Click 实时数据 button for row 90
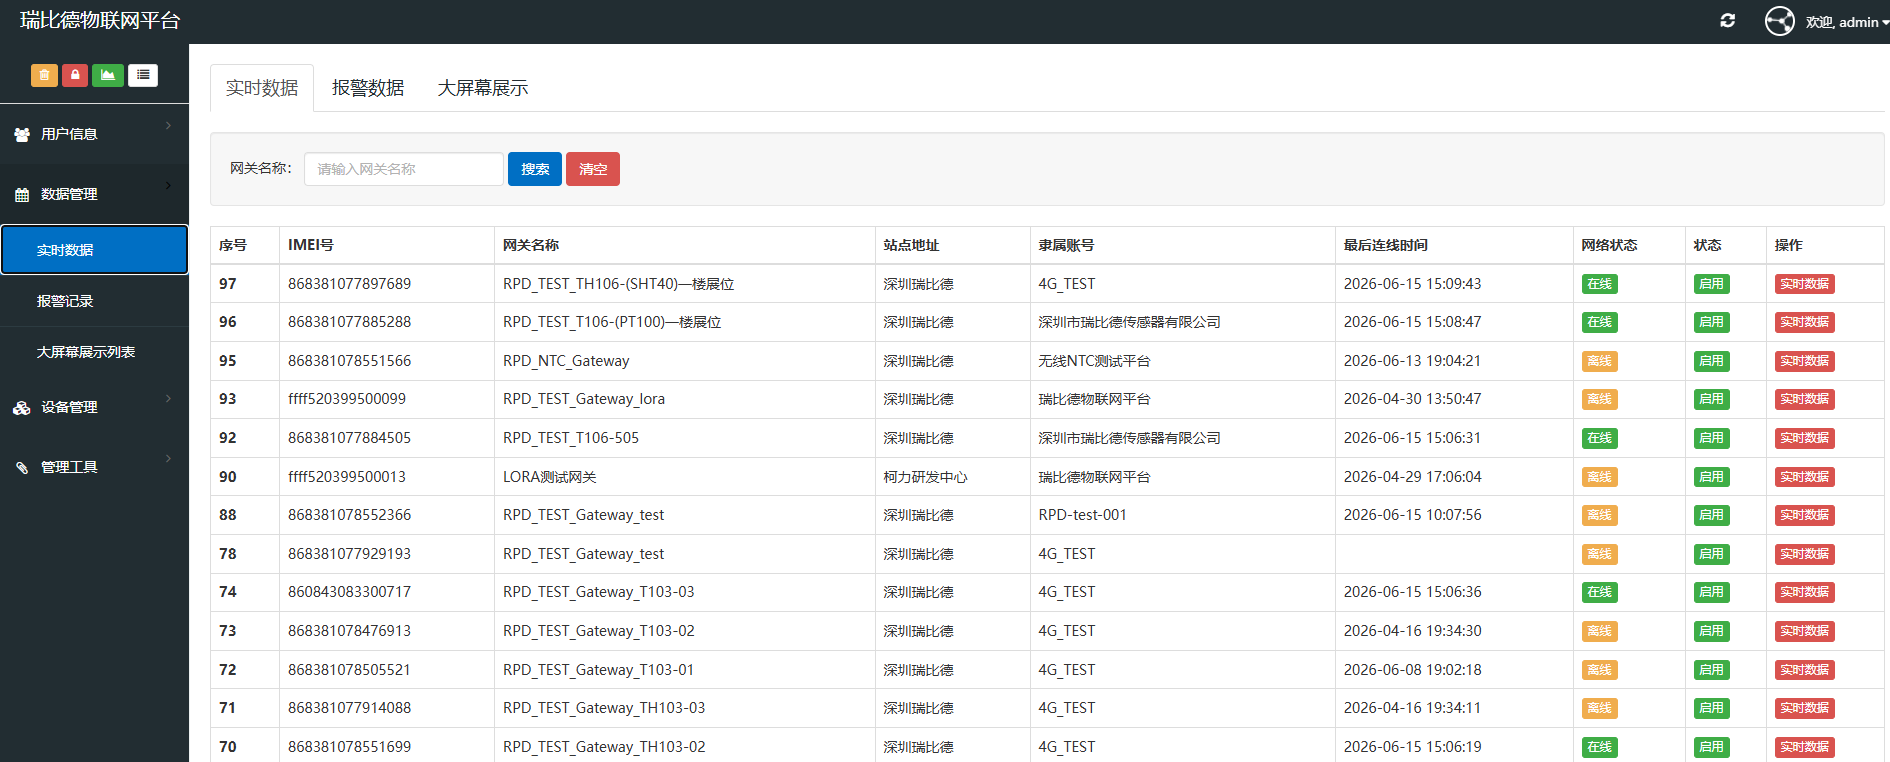 1804,477
